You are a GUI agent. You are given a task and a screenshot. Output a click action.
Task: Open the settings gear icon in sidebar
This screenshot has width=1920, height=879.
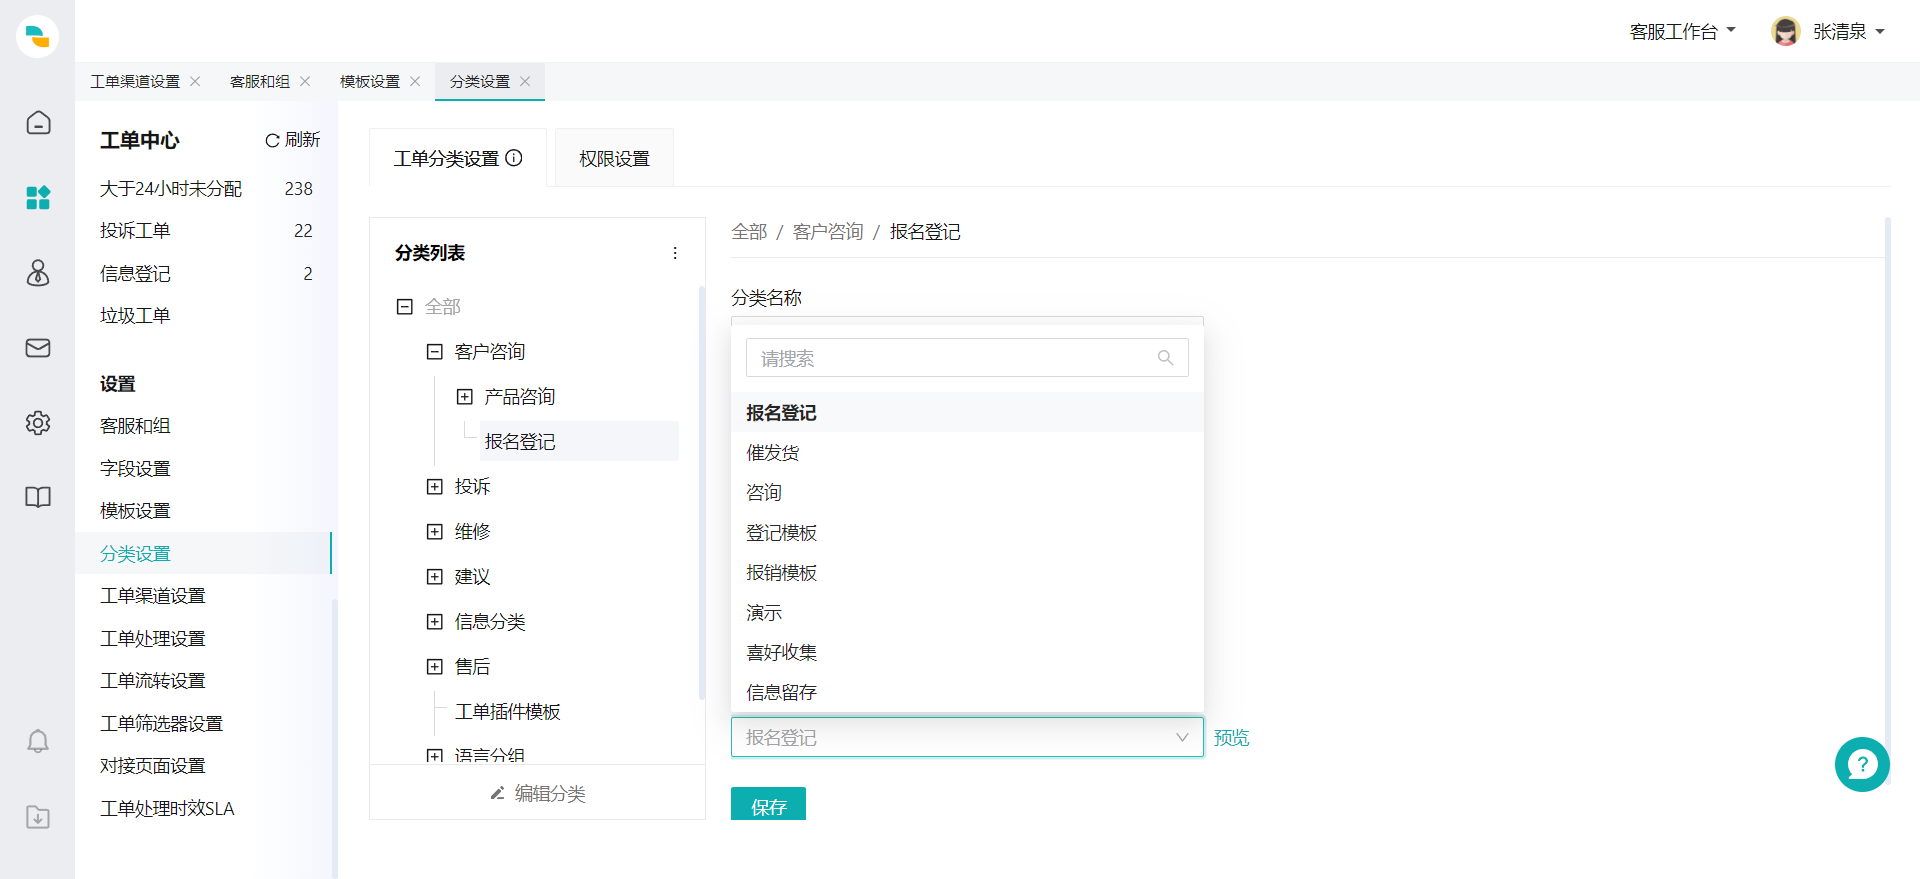point(38,423)
